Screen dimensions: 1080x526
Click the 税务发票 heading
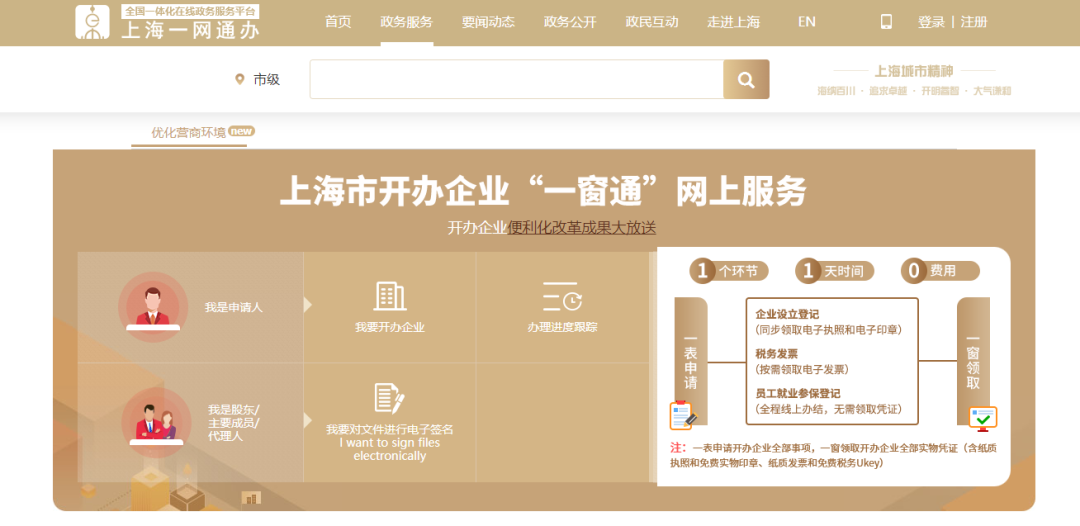(x=777, y=354)
